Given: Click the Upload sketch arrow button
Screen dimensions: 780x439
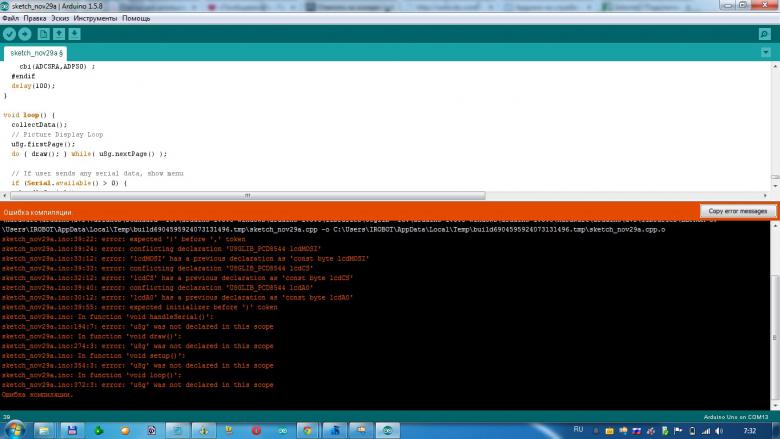Looking at the screenshot, I should pos(25,34).
